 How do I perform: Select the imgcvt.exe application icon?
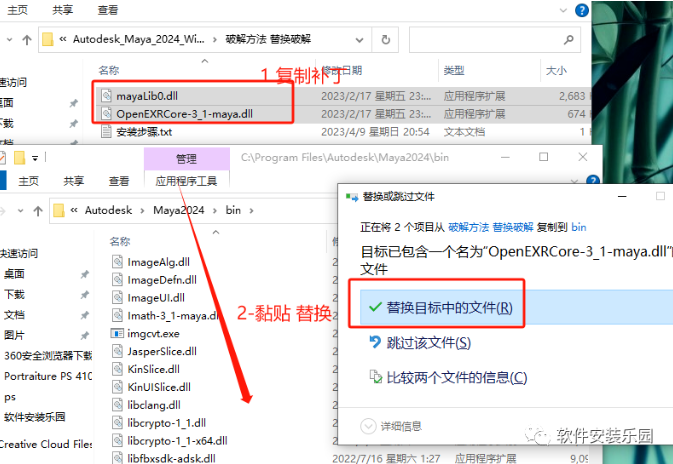pyautogui.click(x=118, y=334)
